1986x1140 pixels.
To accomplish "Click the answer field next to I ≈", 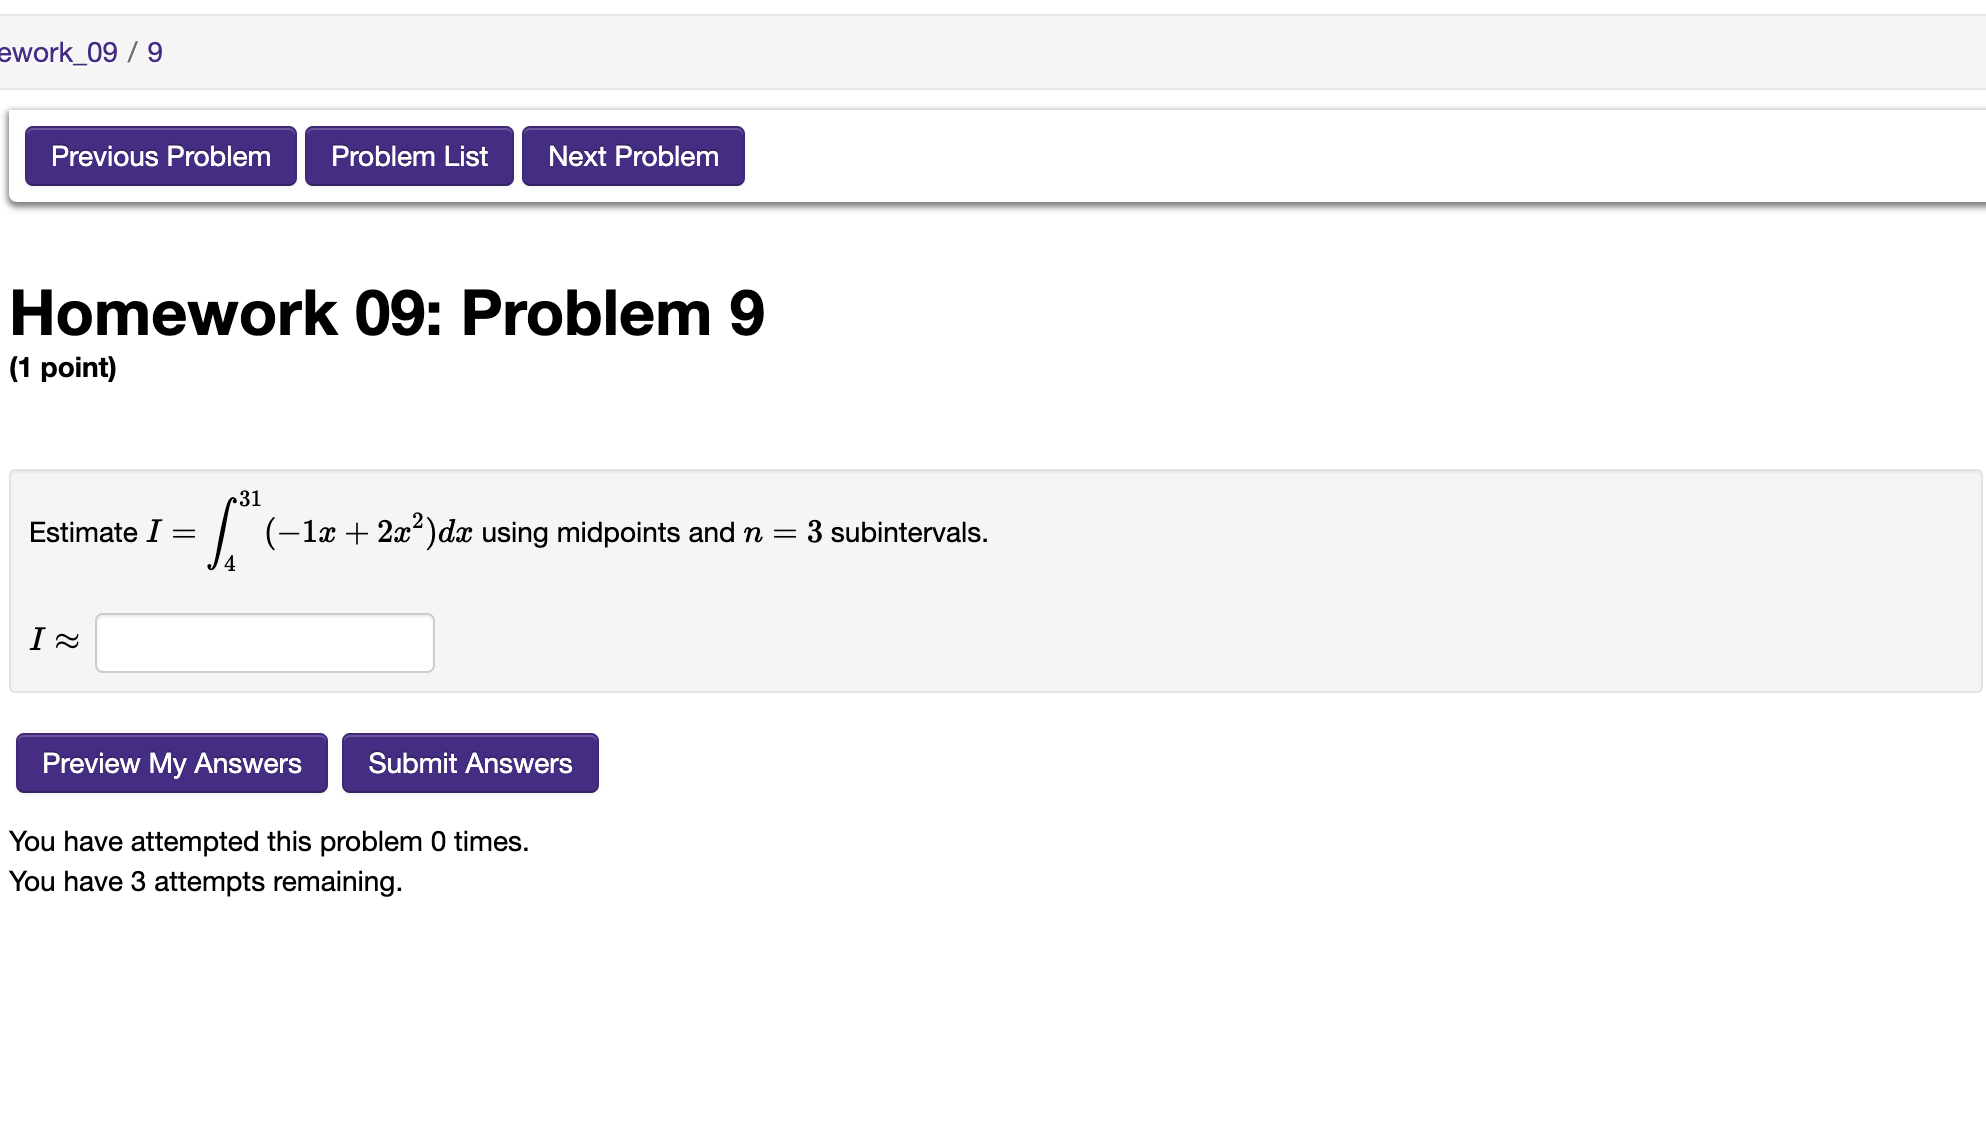I will click(263, 643).
